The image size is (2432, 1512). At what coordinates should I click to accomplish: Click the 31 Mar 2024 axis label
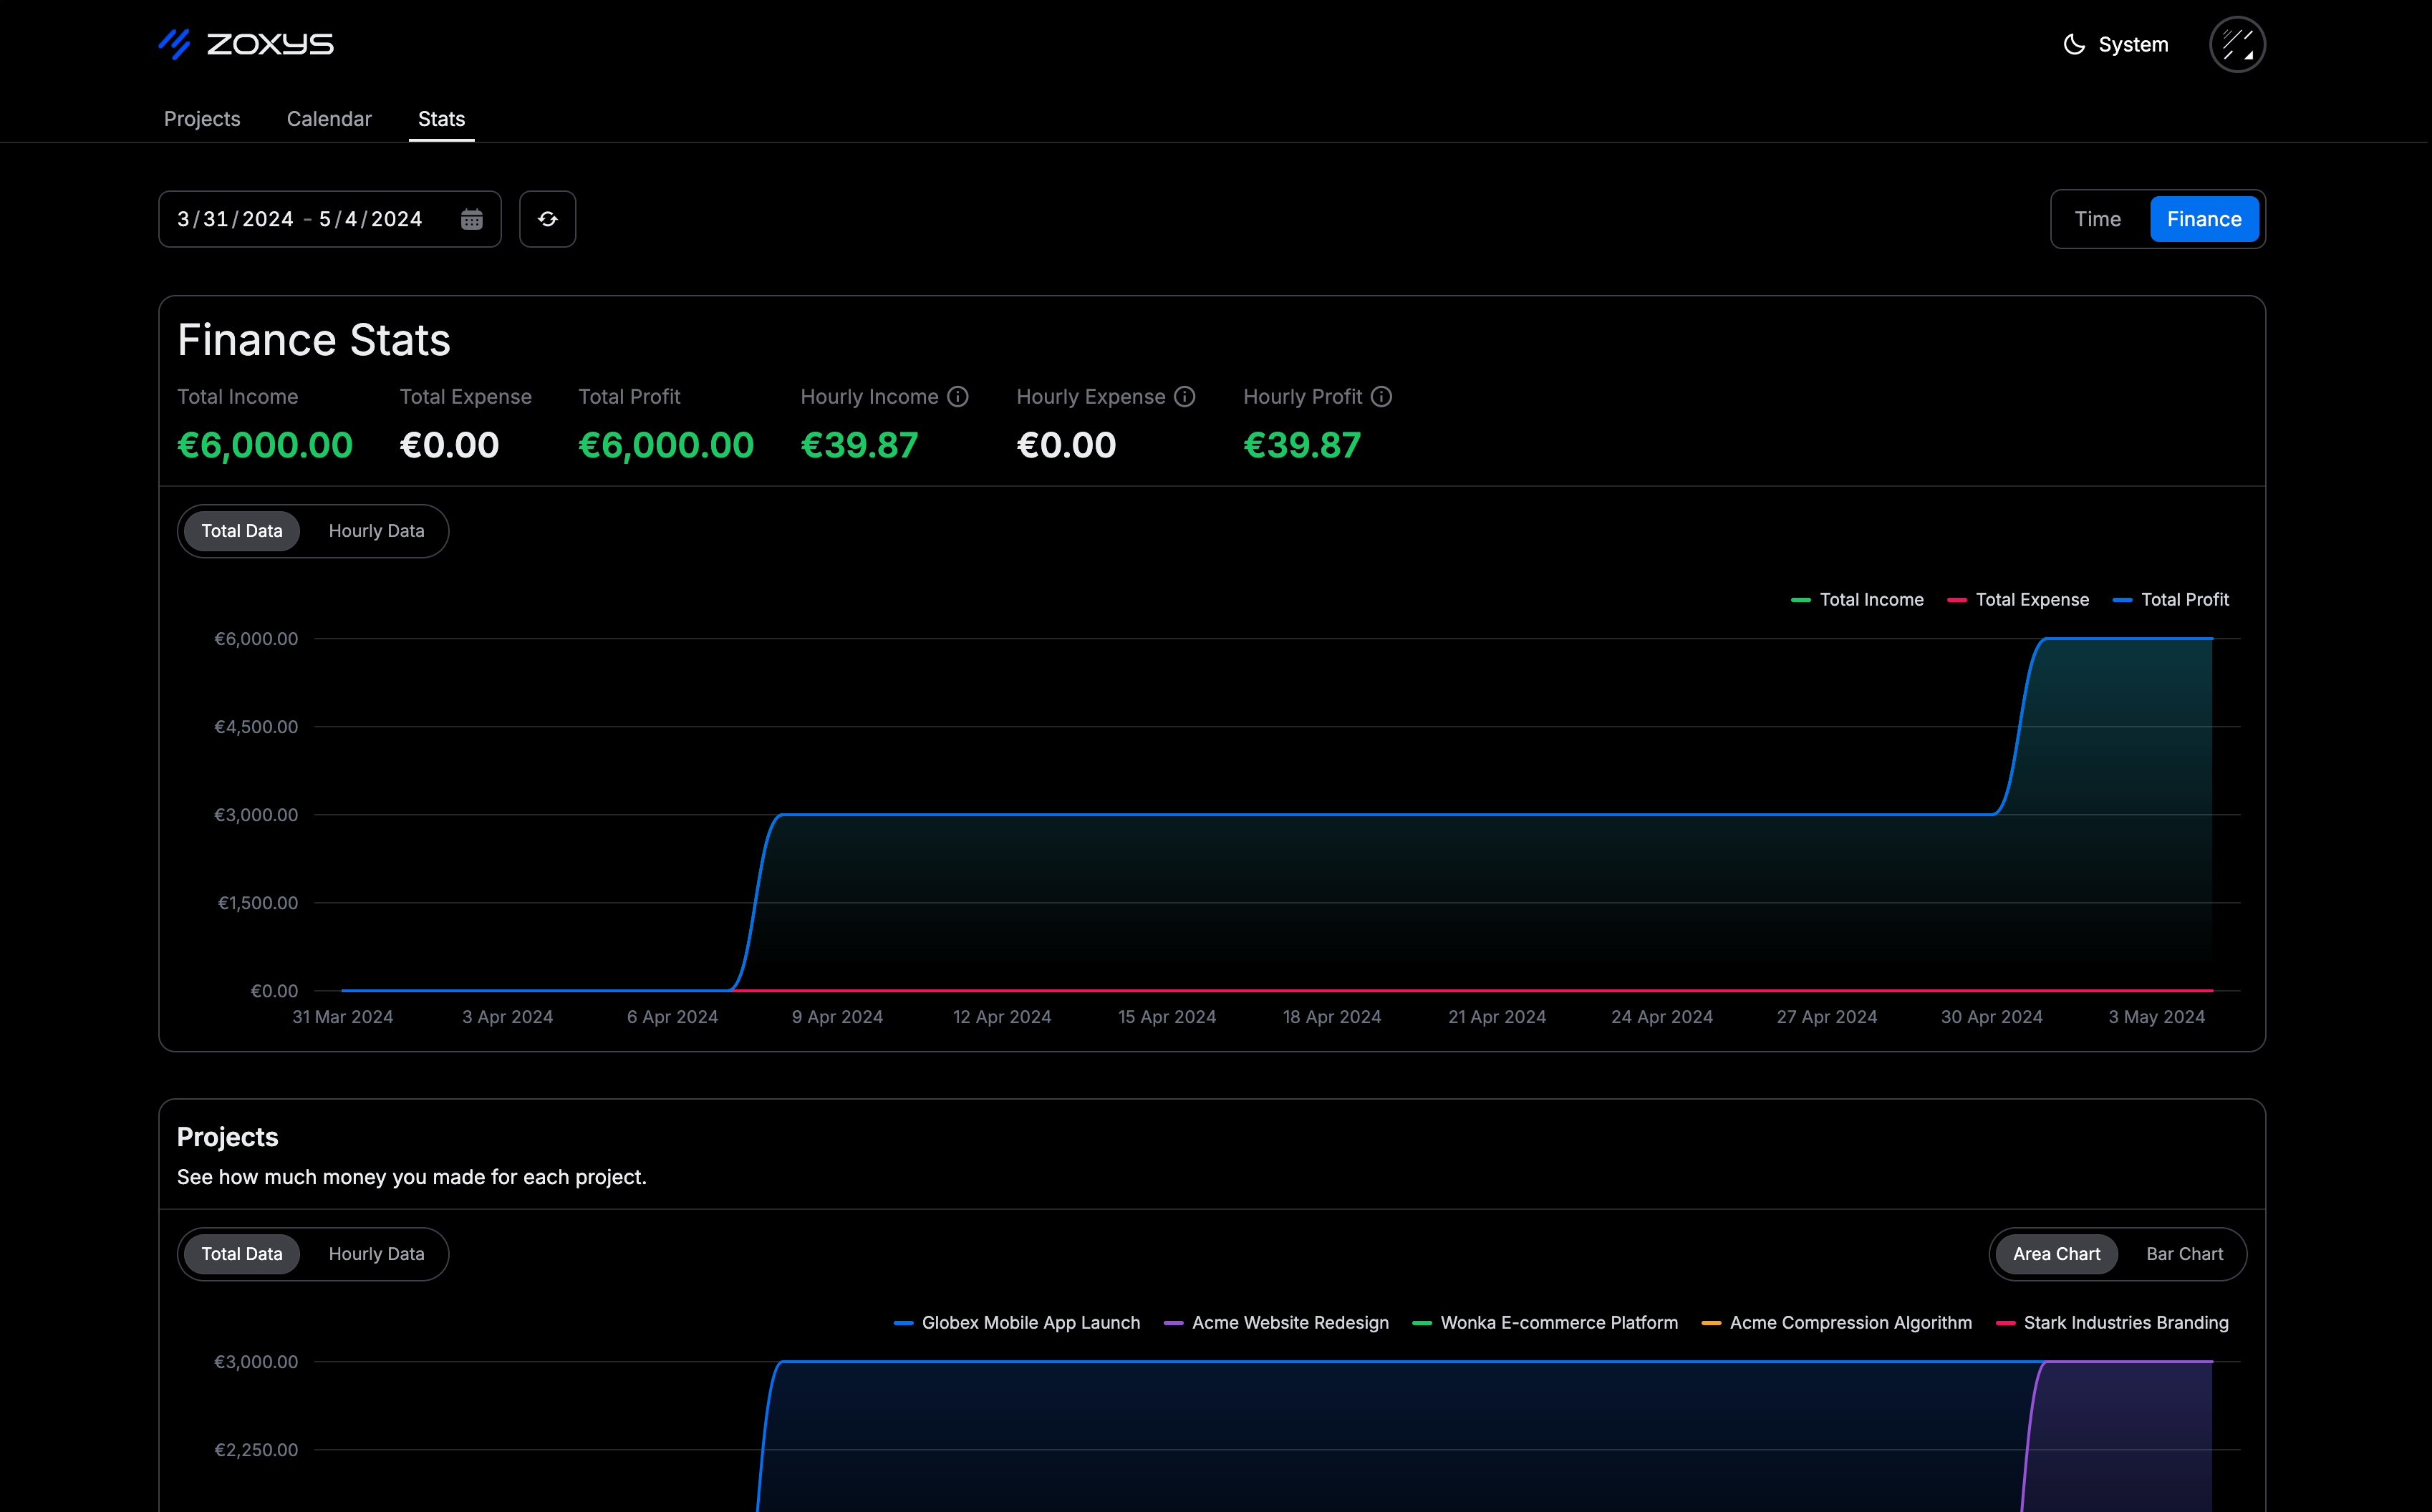343,1017
